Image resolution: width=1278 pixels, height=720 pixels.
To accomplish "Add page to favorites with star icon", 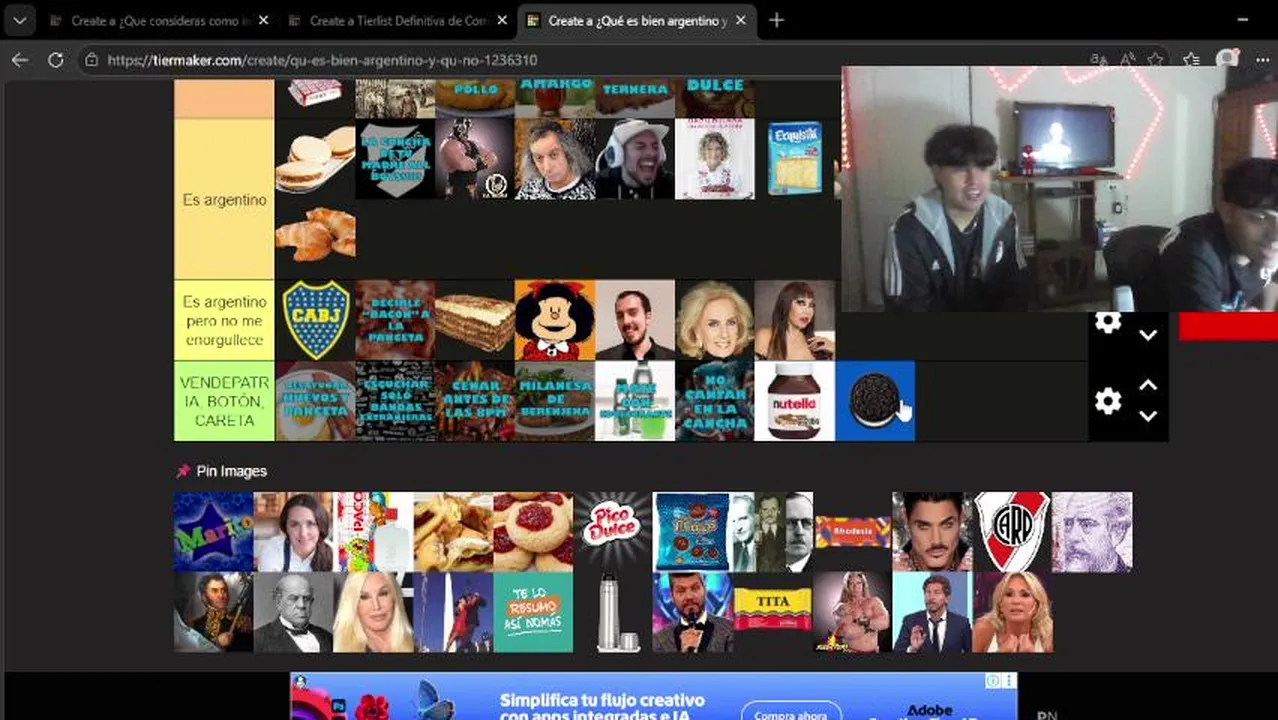I will click(x=1157, y=60).
